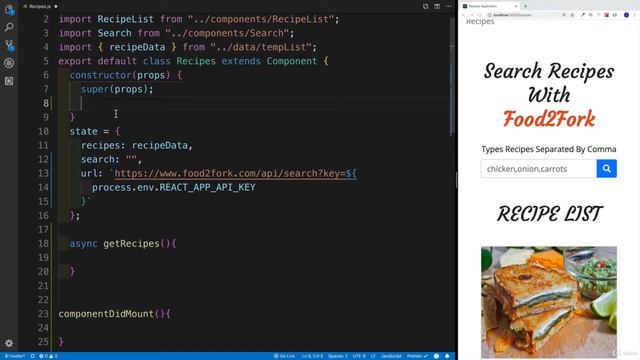Click the eyedropper extension icon in the browser
The height and width of the screenshot is (360, 640).
(582, 15)
